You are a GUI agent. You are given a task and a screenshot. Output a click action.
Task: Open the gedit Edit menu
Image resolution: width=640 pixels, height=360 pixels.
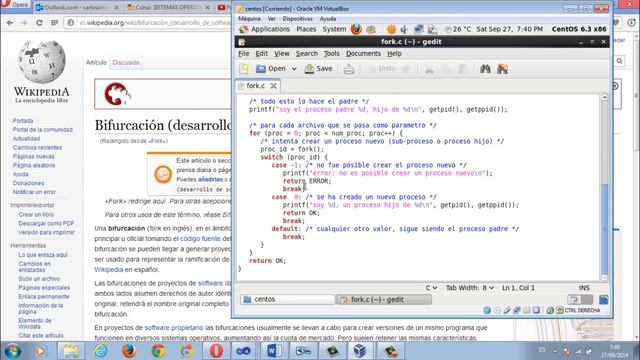tap(262, 53)
